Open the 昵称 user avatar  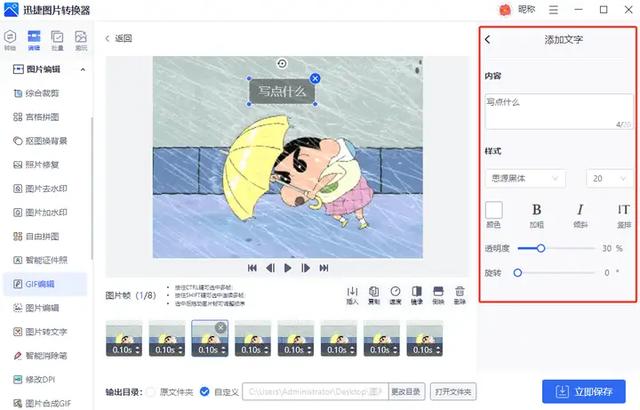[505, 10]
